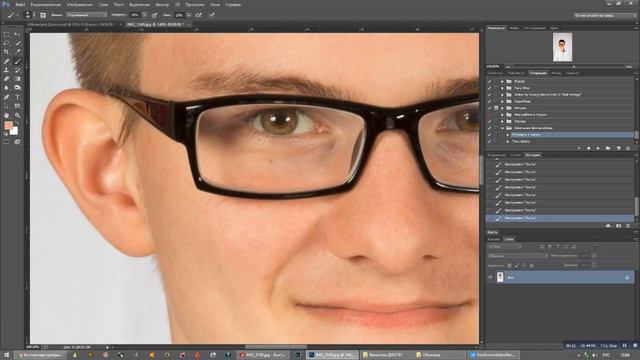Select the highlighted Кисть history state
Screen dimensions: 640x360
pos(560,218)
